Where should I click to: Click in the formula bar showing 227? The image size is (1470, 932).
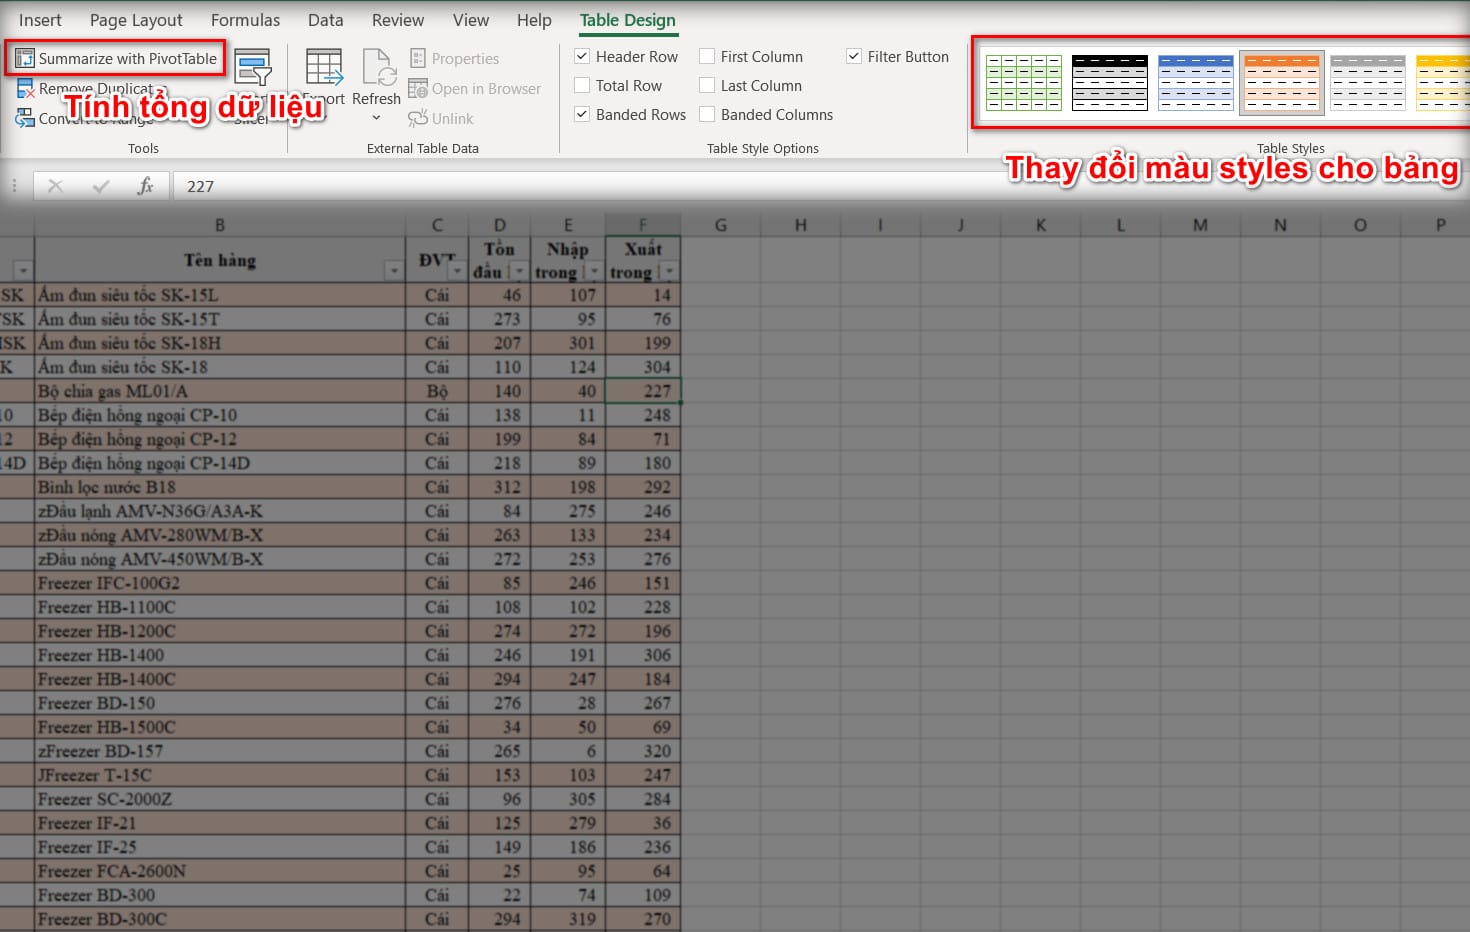[x=820, y=186]
